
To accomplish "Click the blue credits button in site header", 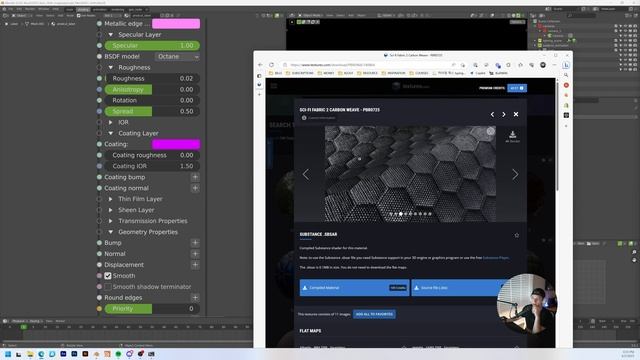I will click(517, 88).
